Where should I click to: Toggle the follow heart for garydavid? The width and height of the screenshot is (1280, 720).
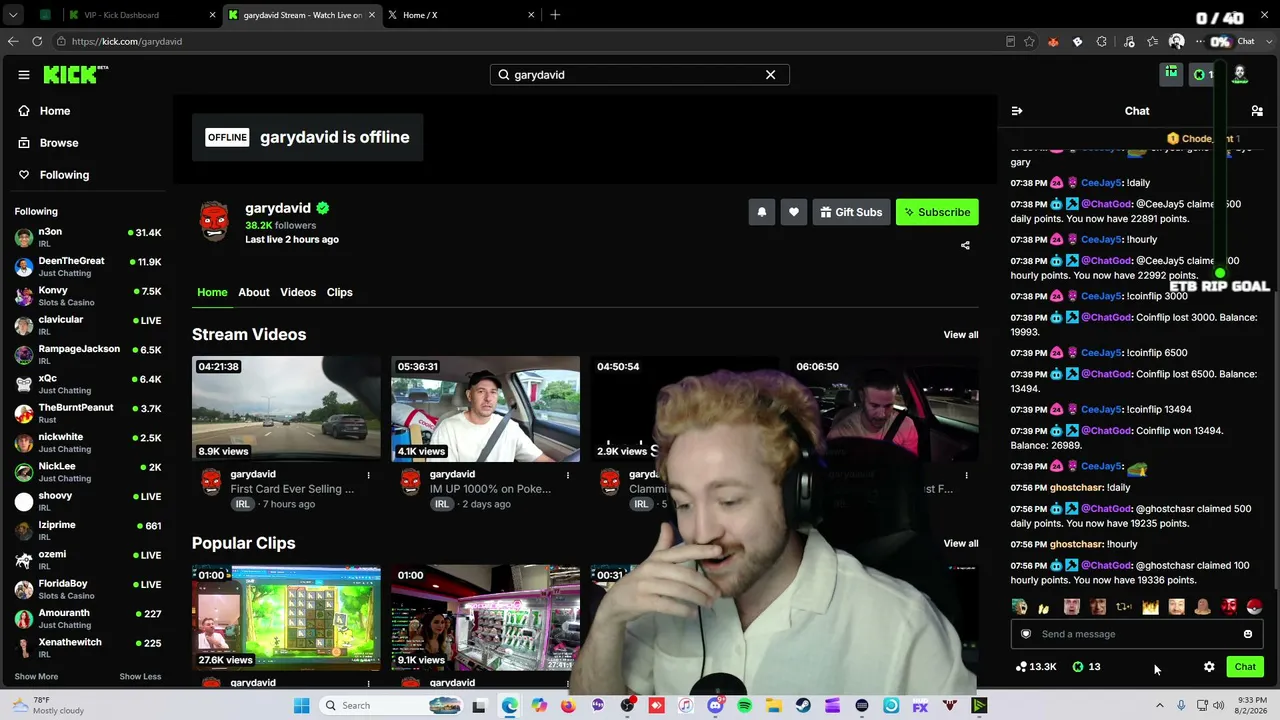pos(794,212)
